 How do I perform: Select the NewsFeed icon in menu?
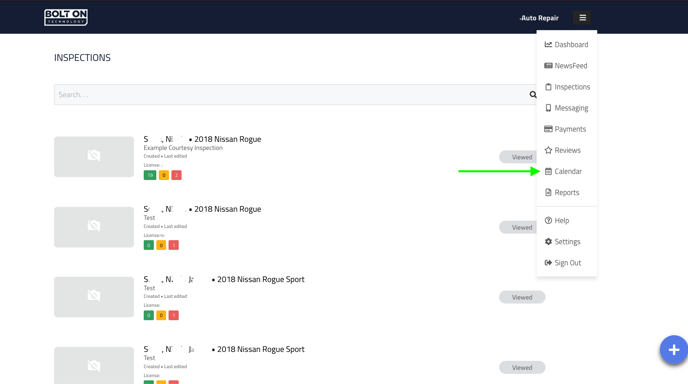coord(548,65)
